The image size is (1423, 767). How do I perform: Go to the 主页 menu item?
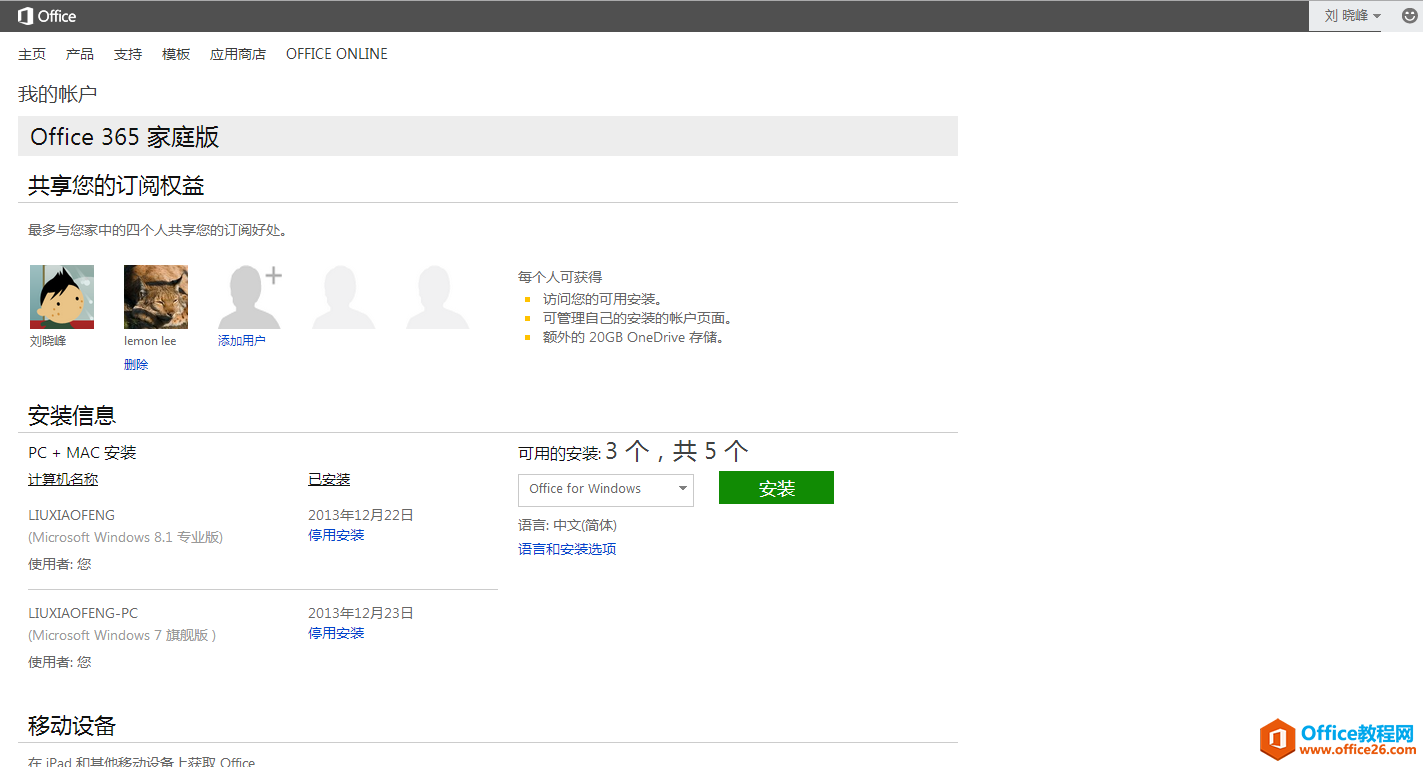tap(32, 54)
